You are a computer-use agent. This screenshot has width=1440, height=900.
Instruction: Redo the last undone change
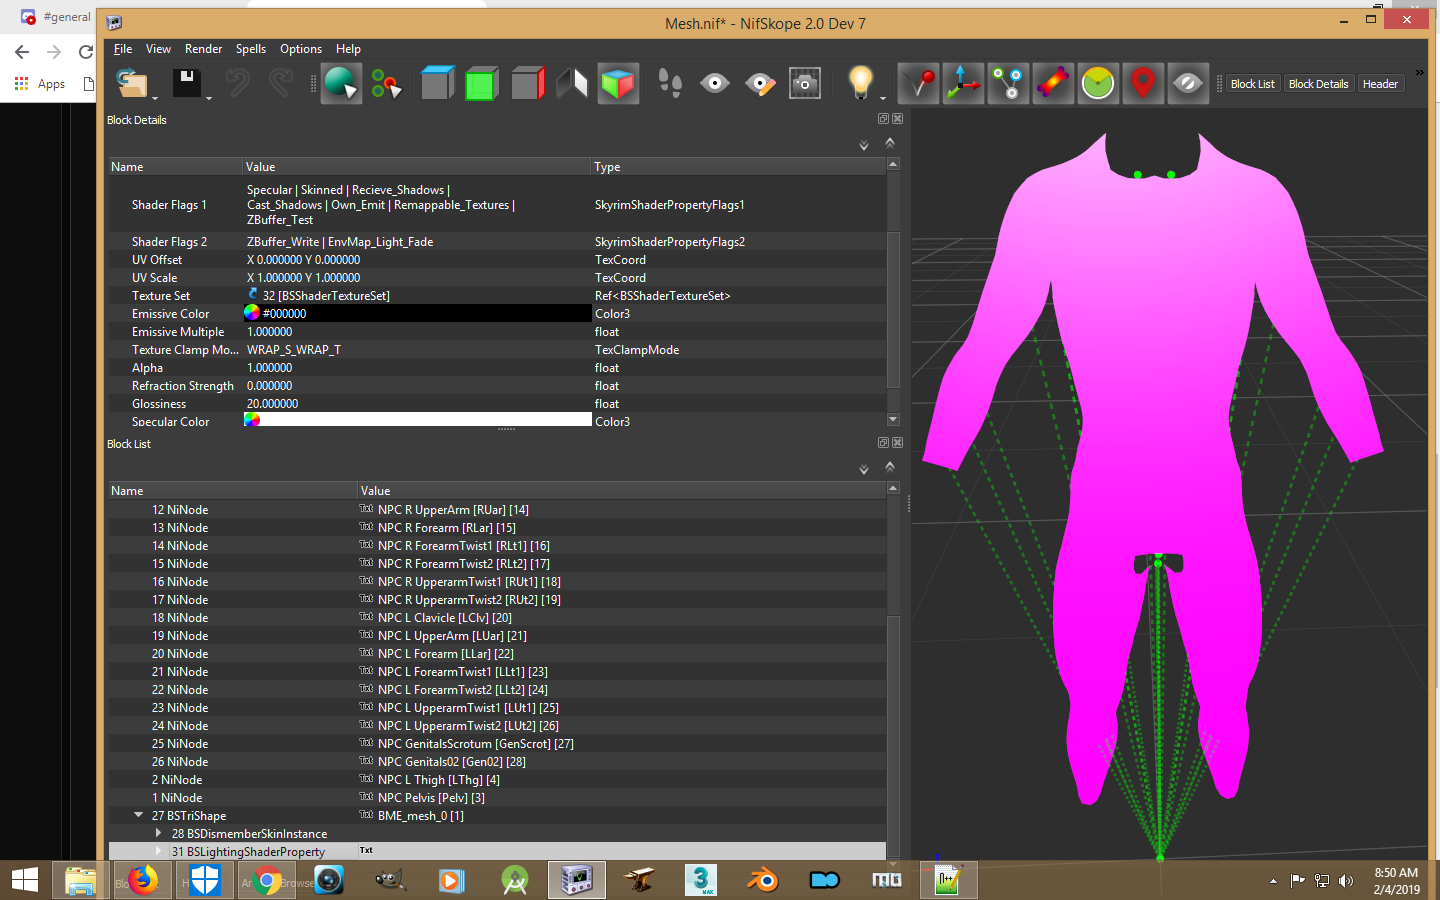(281, 83)
